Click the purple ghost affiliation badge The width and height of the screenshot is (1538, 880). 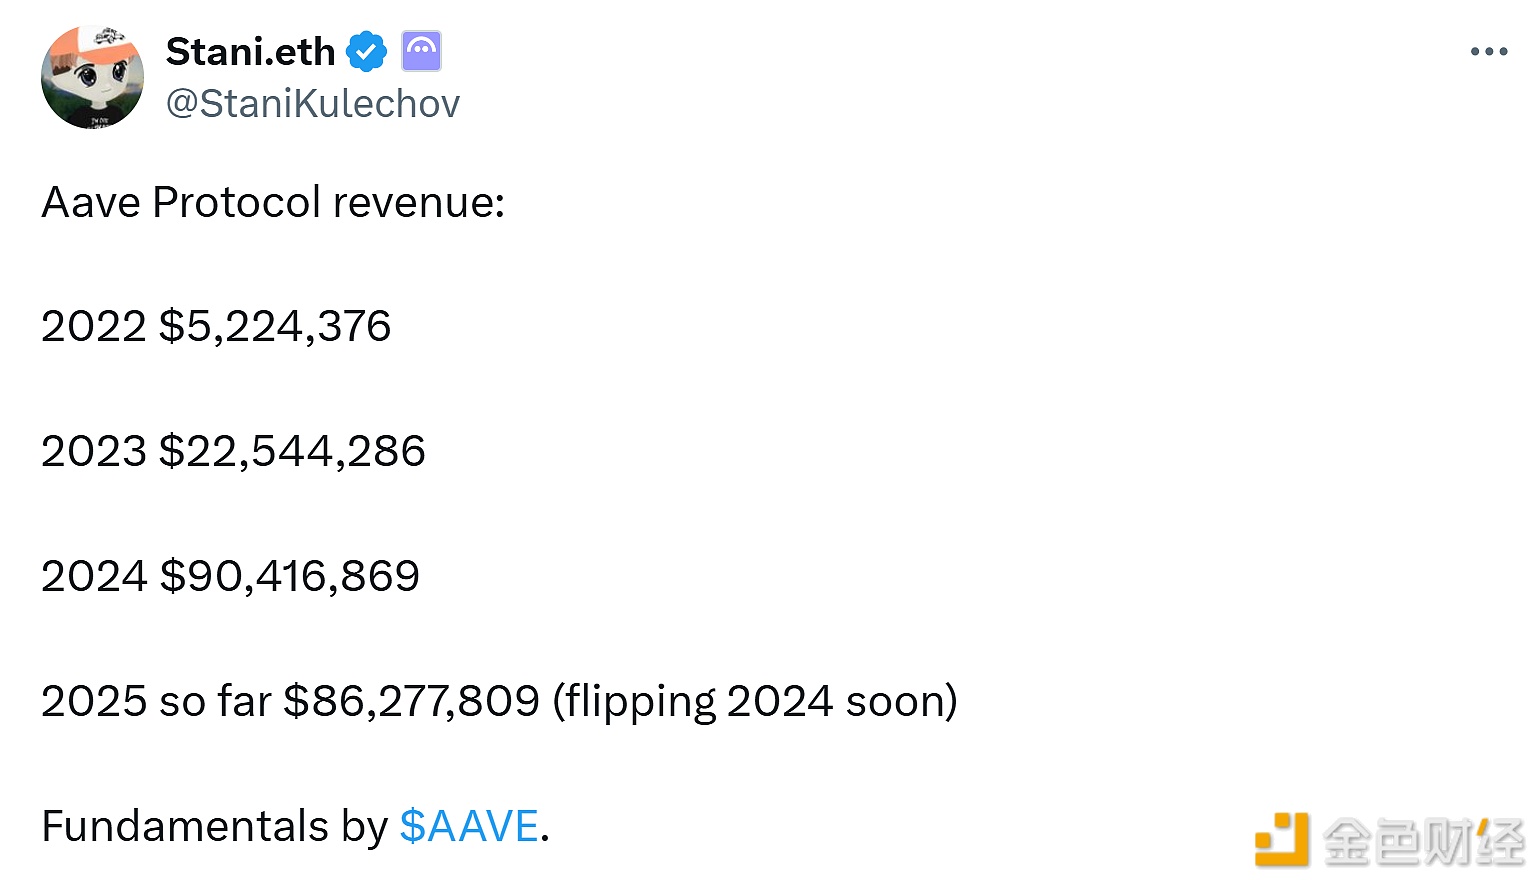(x=421, y=51)
